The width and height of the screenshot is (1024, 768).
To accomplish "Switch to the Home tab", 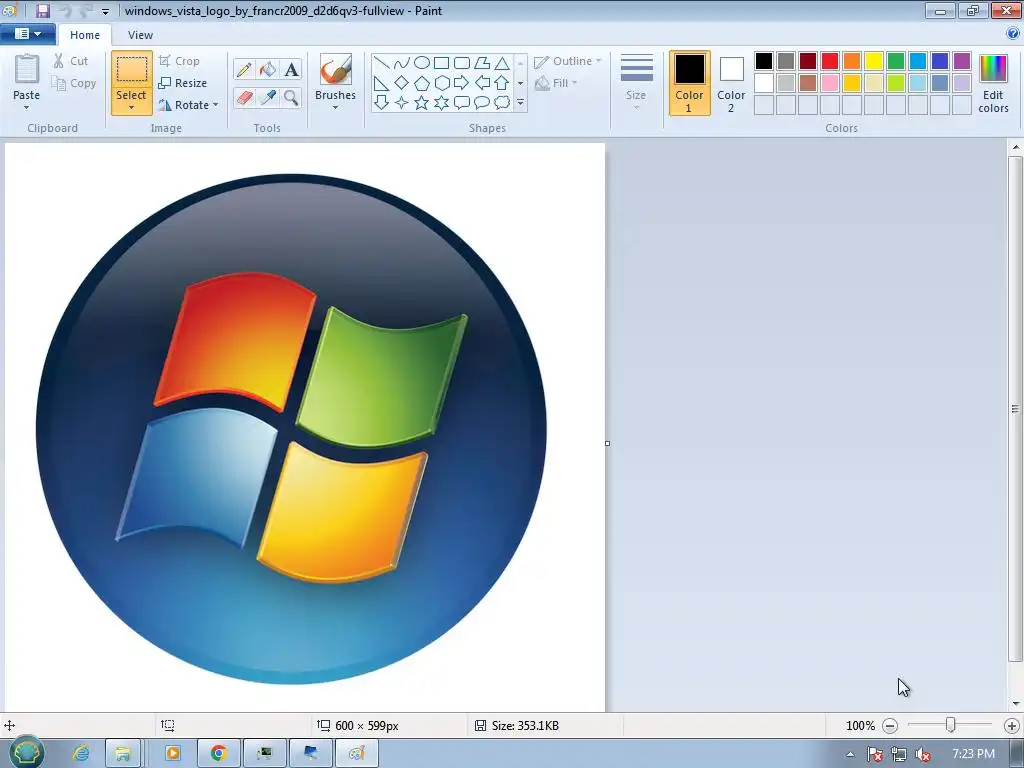I will [85, 35].
